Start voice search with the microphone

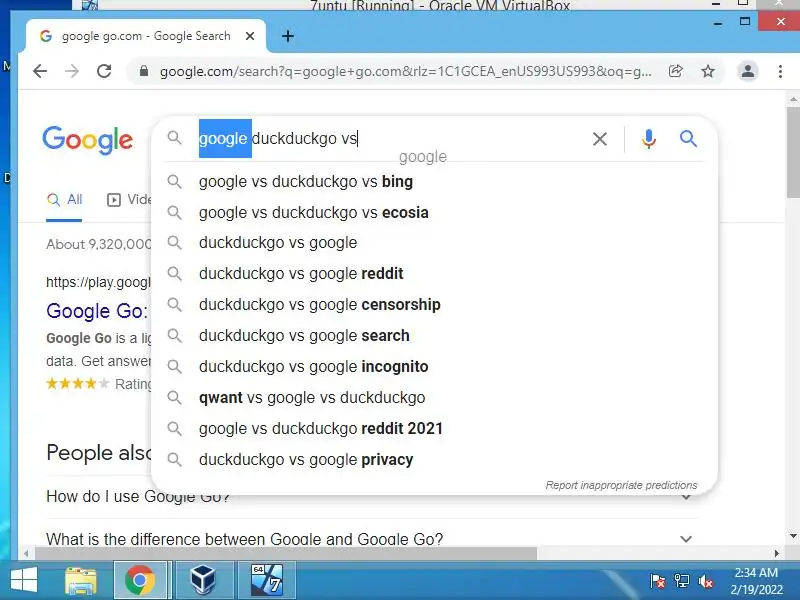click(x=648, y=139)
